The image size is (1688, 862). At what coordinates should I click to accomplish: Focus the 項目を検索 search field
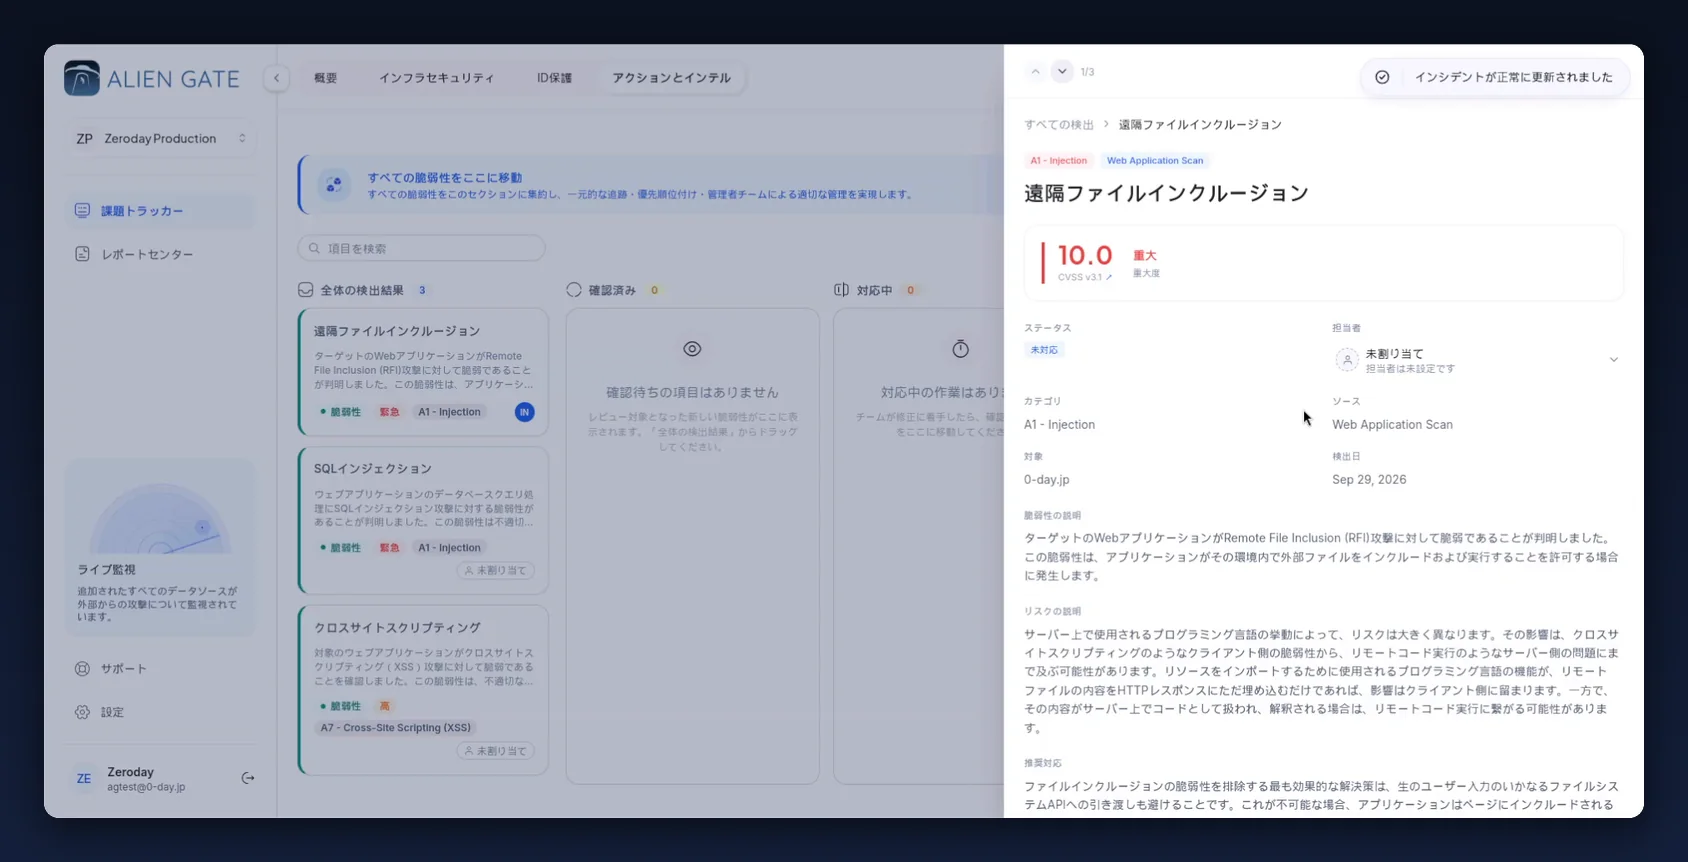point(422,248)
